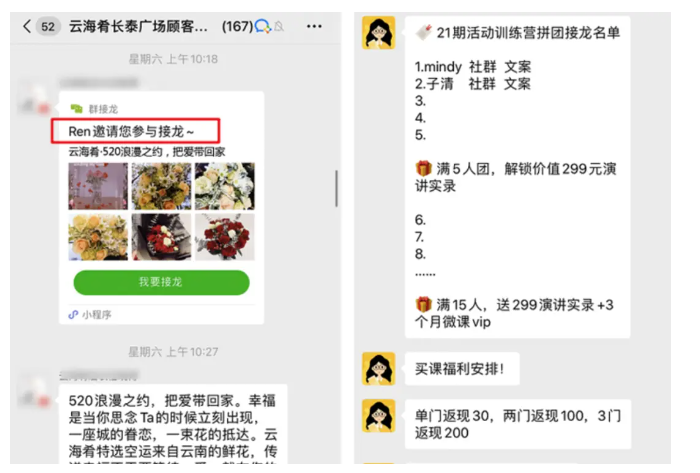The image size is (700, 473).
Task: Tap blurred sender avatar above 群接龙 card
Action: [x=35, y=98]
